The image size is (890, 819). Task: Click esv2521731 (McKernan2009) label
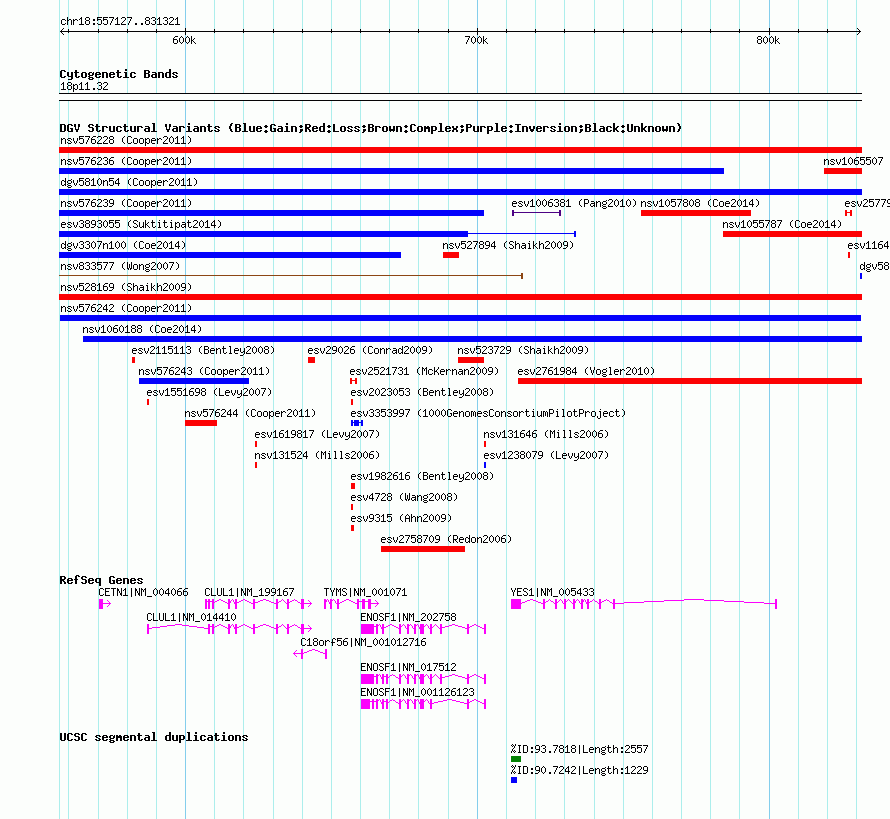point(424,371)
